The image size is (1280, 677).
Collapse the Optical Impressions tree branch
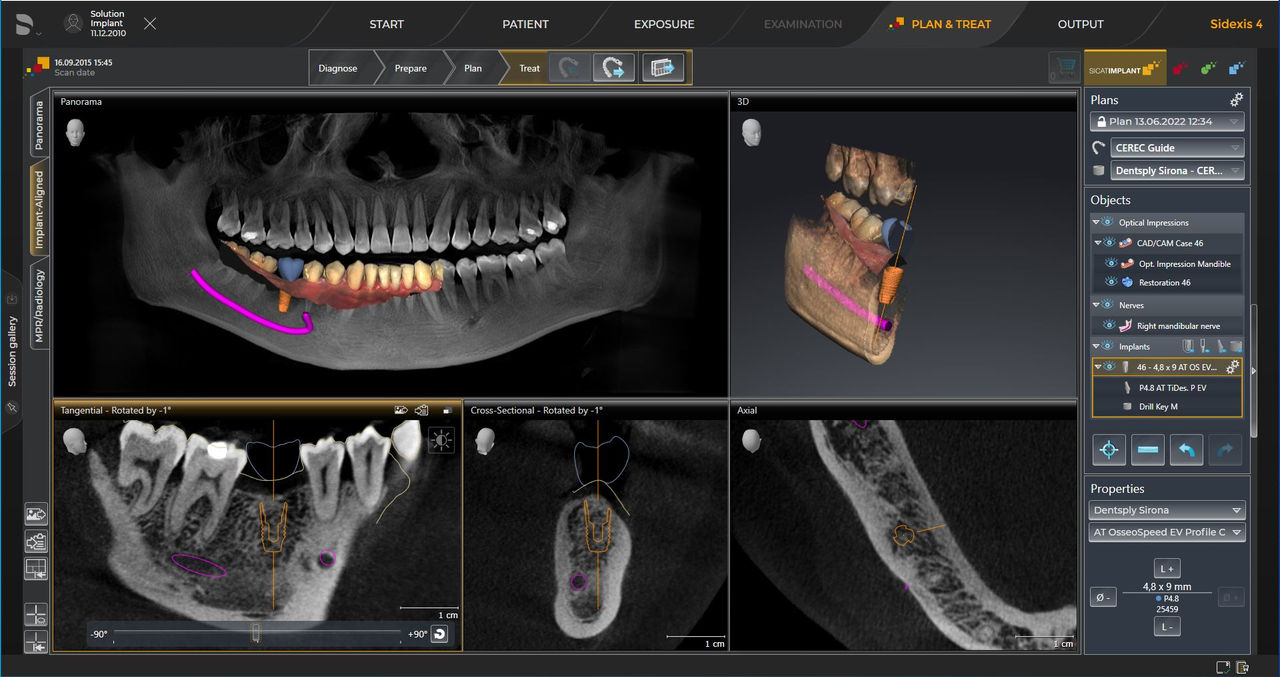tap(1095, 221)
